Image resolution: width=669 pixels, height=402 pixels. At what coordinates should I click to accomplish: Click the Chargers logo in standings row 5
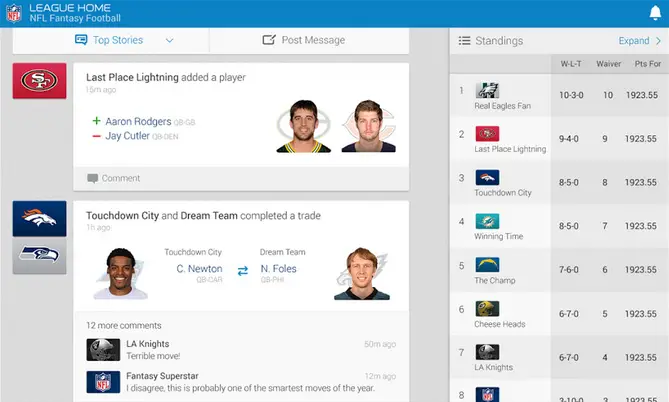pos(487,265)
